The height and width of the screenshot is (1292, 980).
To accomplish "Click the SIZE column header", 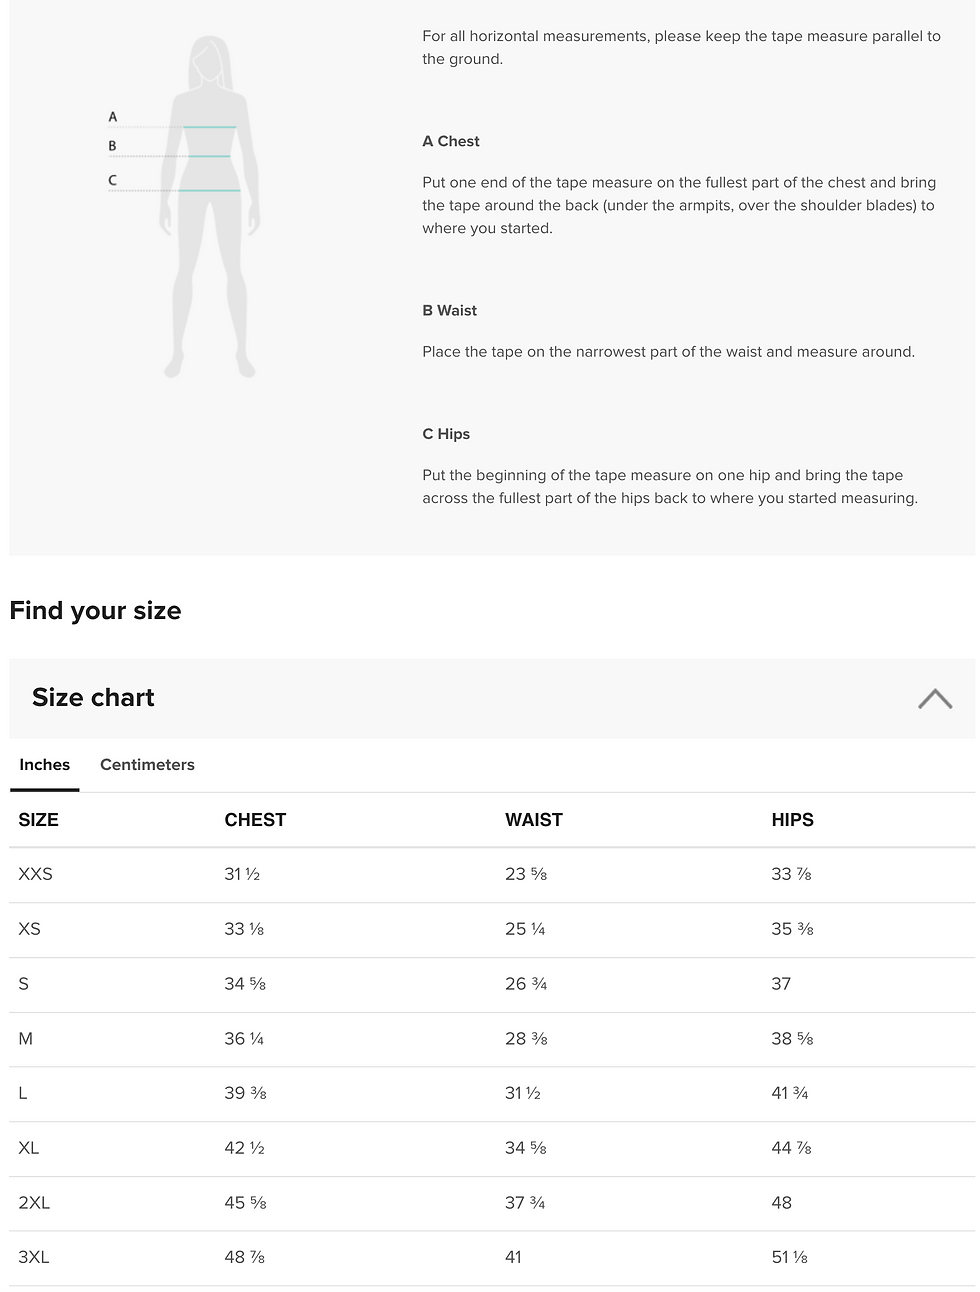I will tap(38, 820).
